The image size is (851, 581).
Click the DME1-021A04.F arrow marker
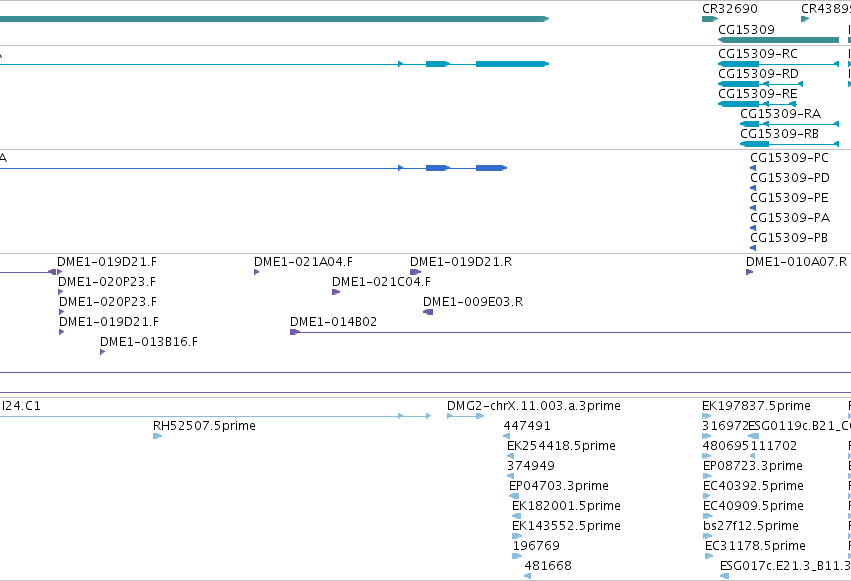point(256,272)
